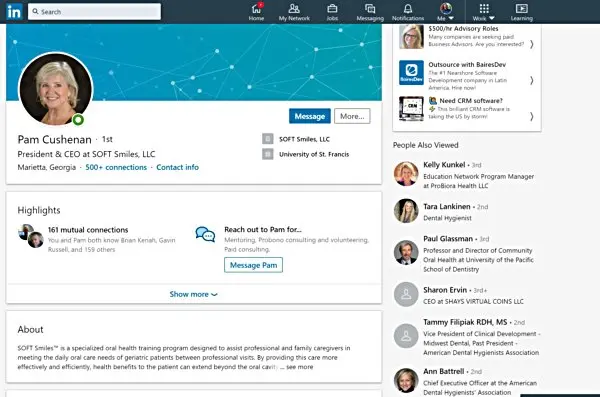Screen dimensions: 600x397
Task: Open the Notifications bell icon
Action: [408, 12]
